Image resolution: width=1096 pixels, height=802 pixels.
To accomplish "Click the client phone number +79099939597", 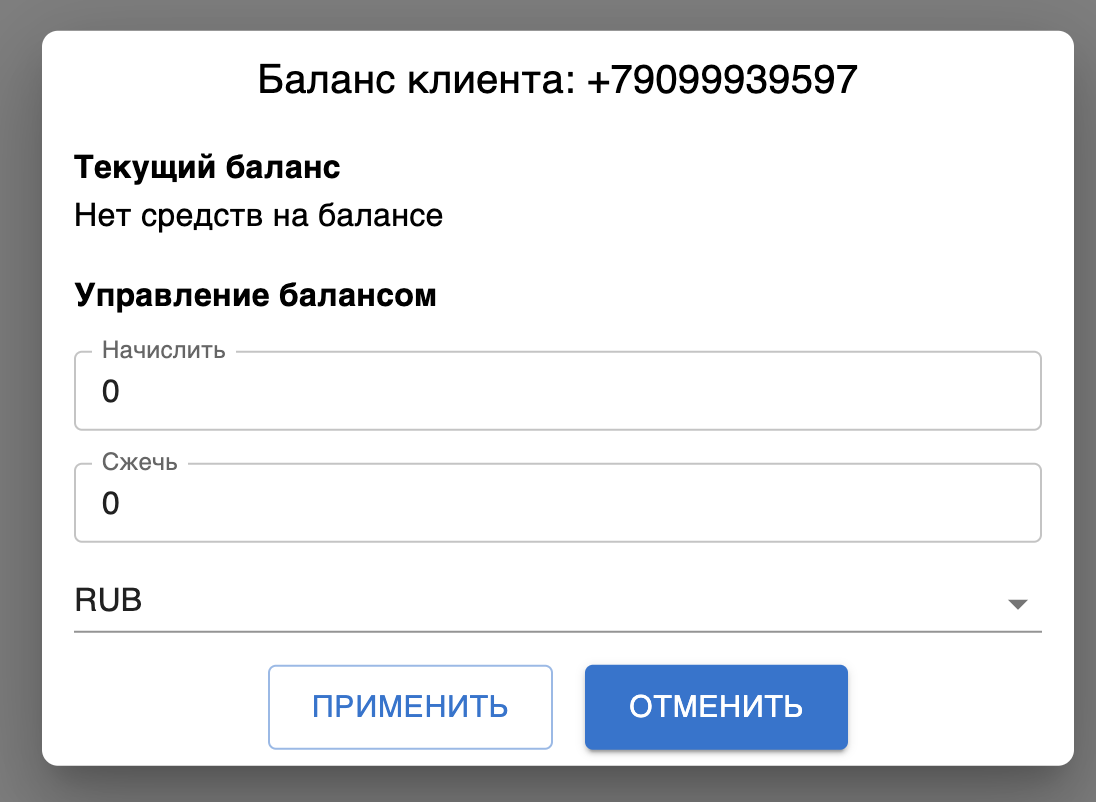I will coord(722,80).
